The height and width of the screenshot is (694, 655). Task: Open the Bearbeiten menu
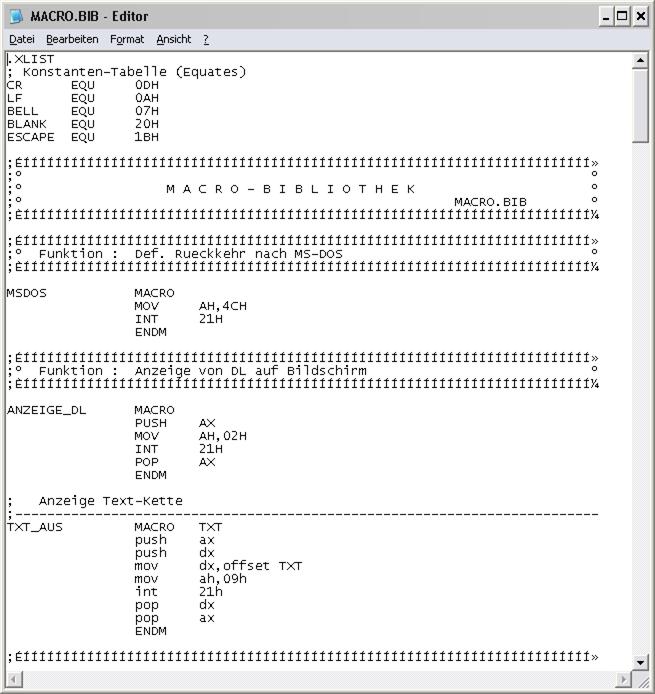click(72, 39)
